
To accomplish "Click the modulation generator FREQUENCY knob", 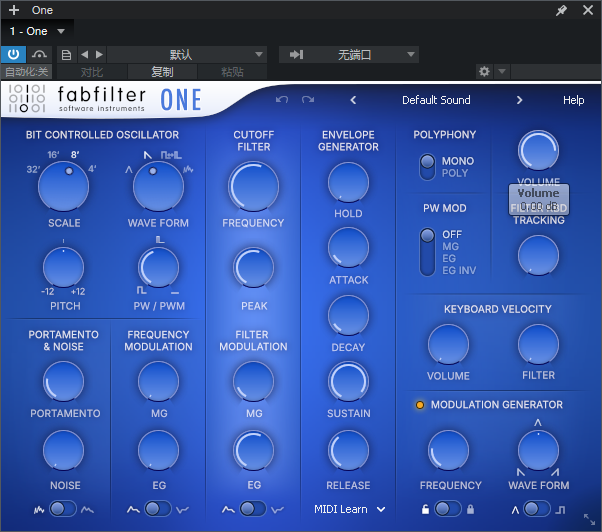I will coord(448,450).
